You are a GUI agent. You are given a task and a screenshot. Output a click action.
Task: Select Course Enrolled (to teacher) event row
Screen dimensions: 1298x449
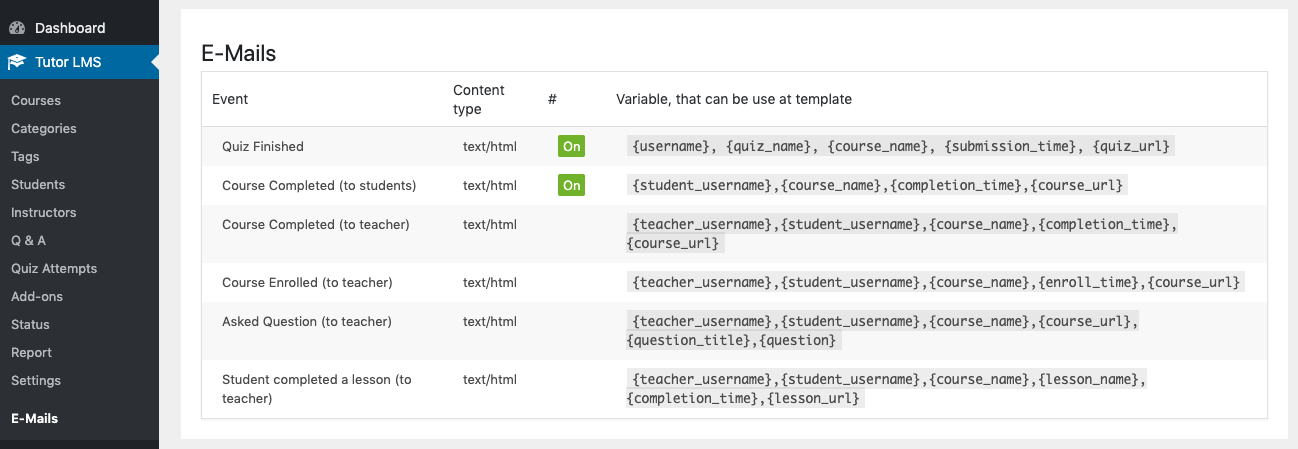point(734,283)
